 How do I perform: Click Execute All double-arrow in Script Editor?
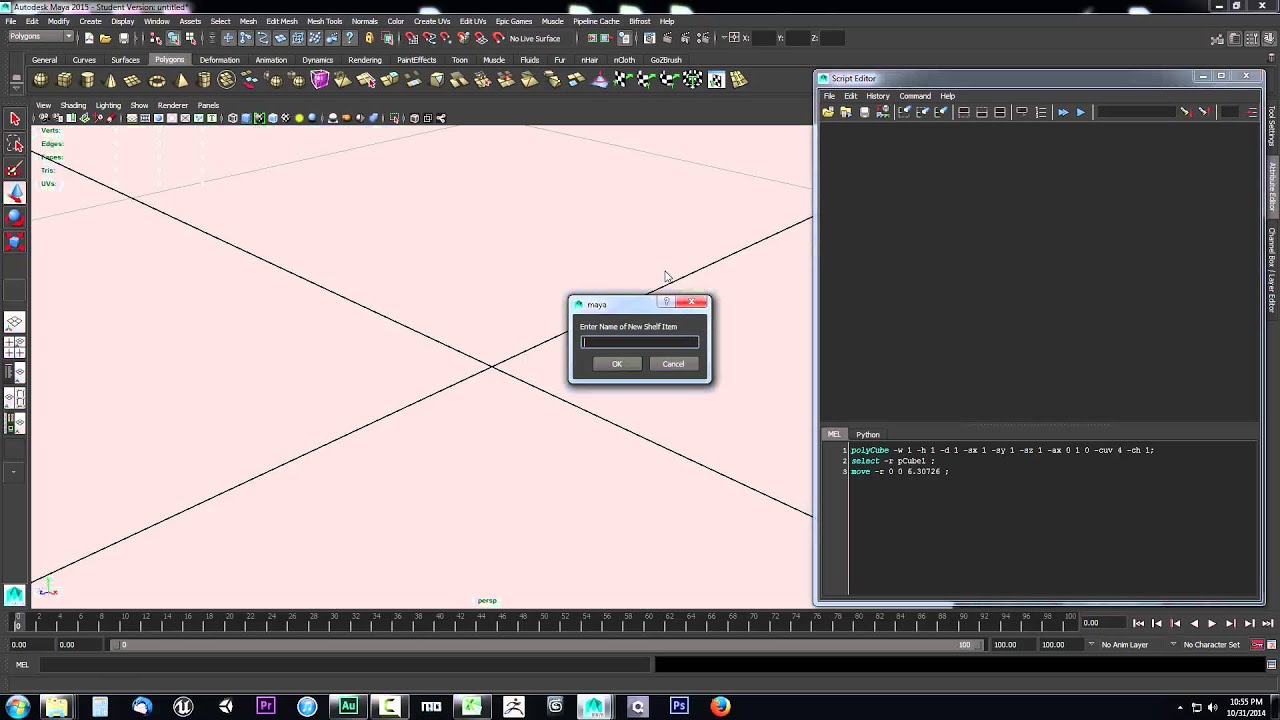[1063, 112]
